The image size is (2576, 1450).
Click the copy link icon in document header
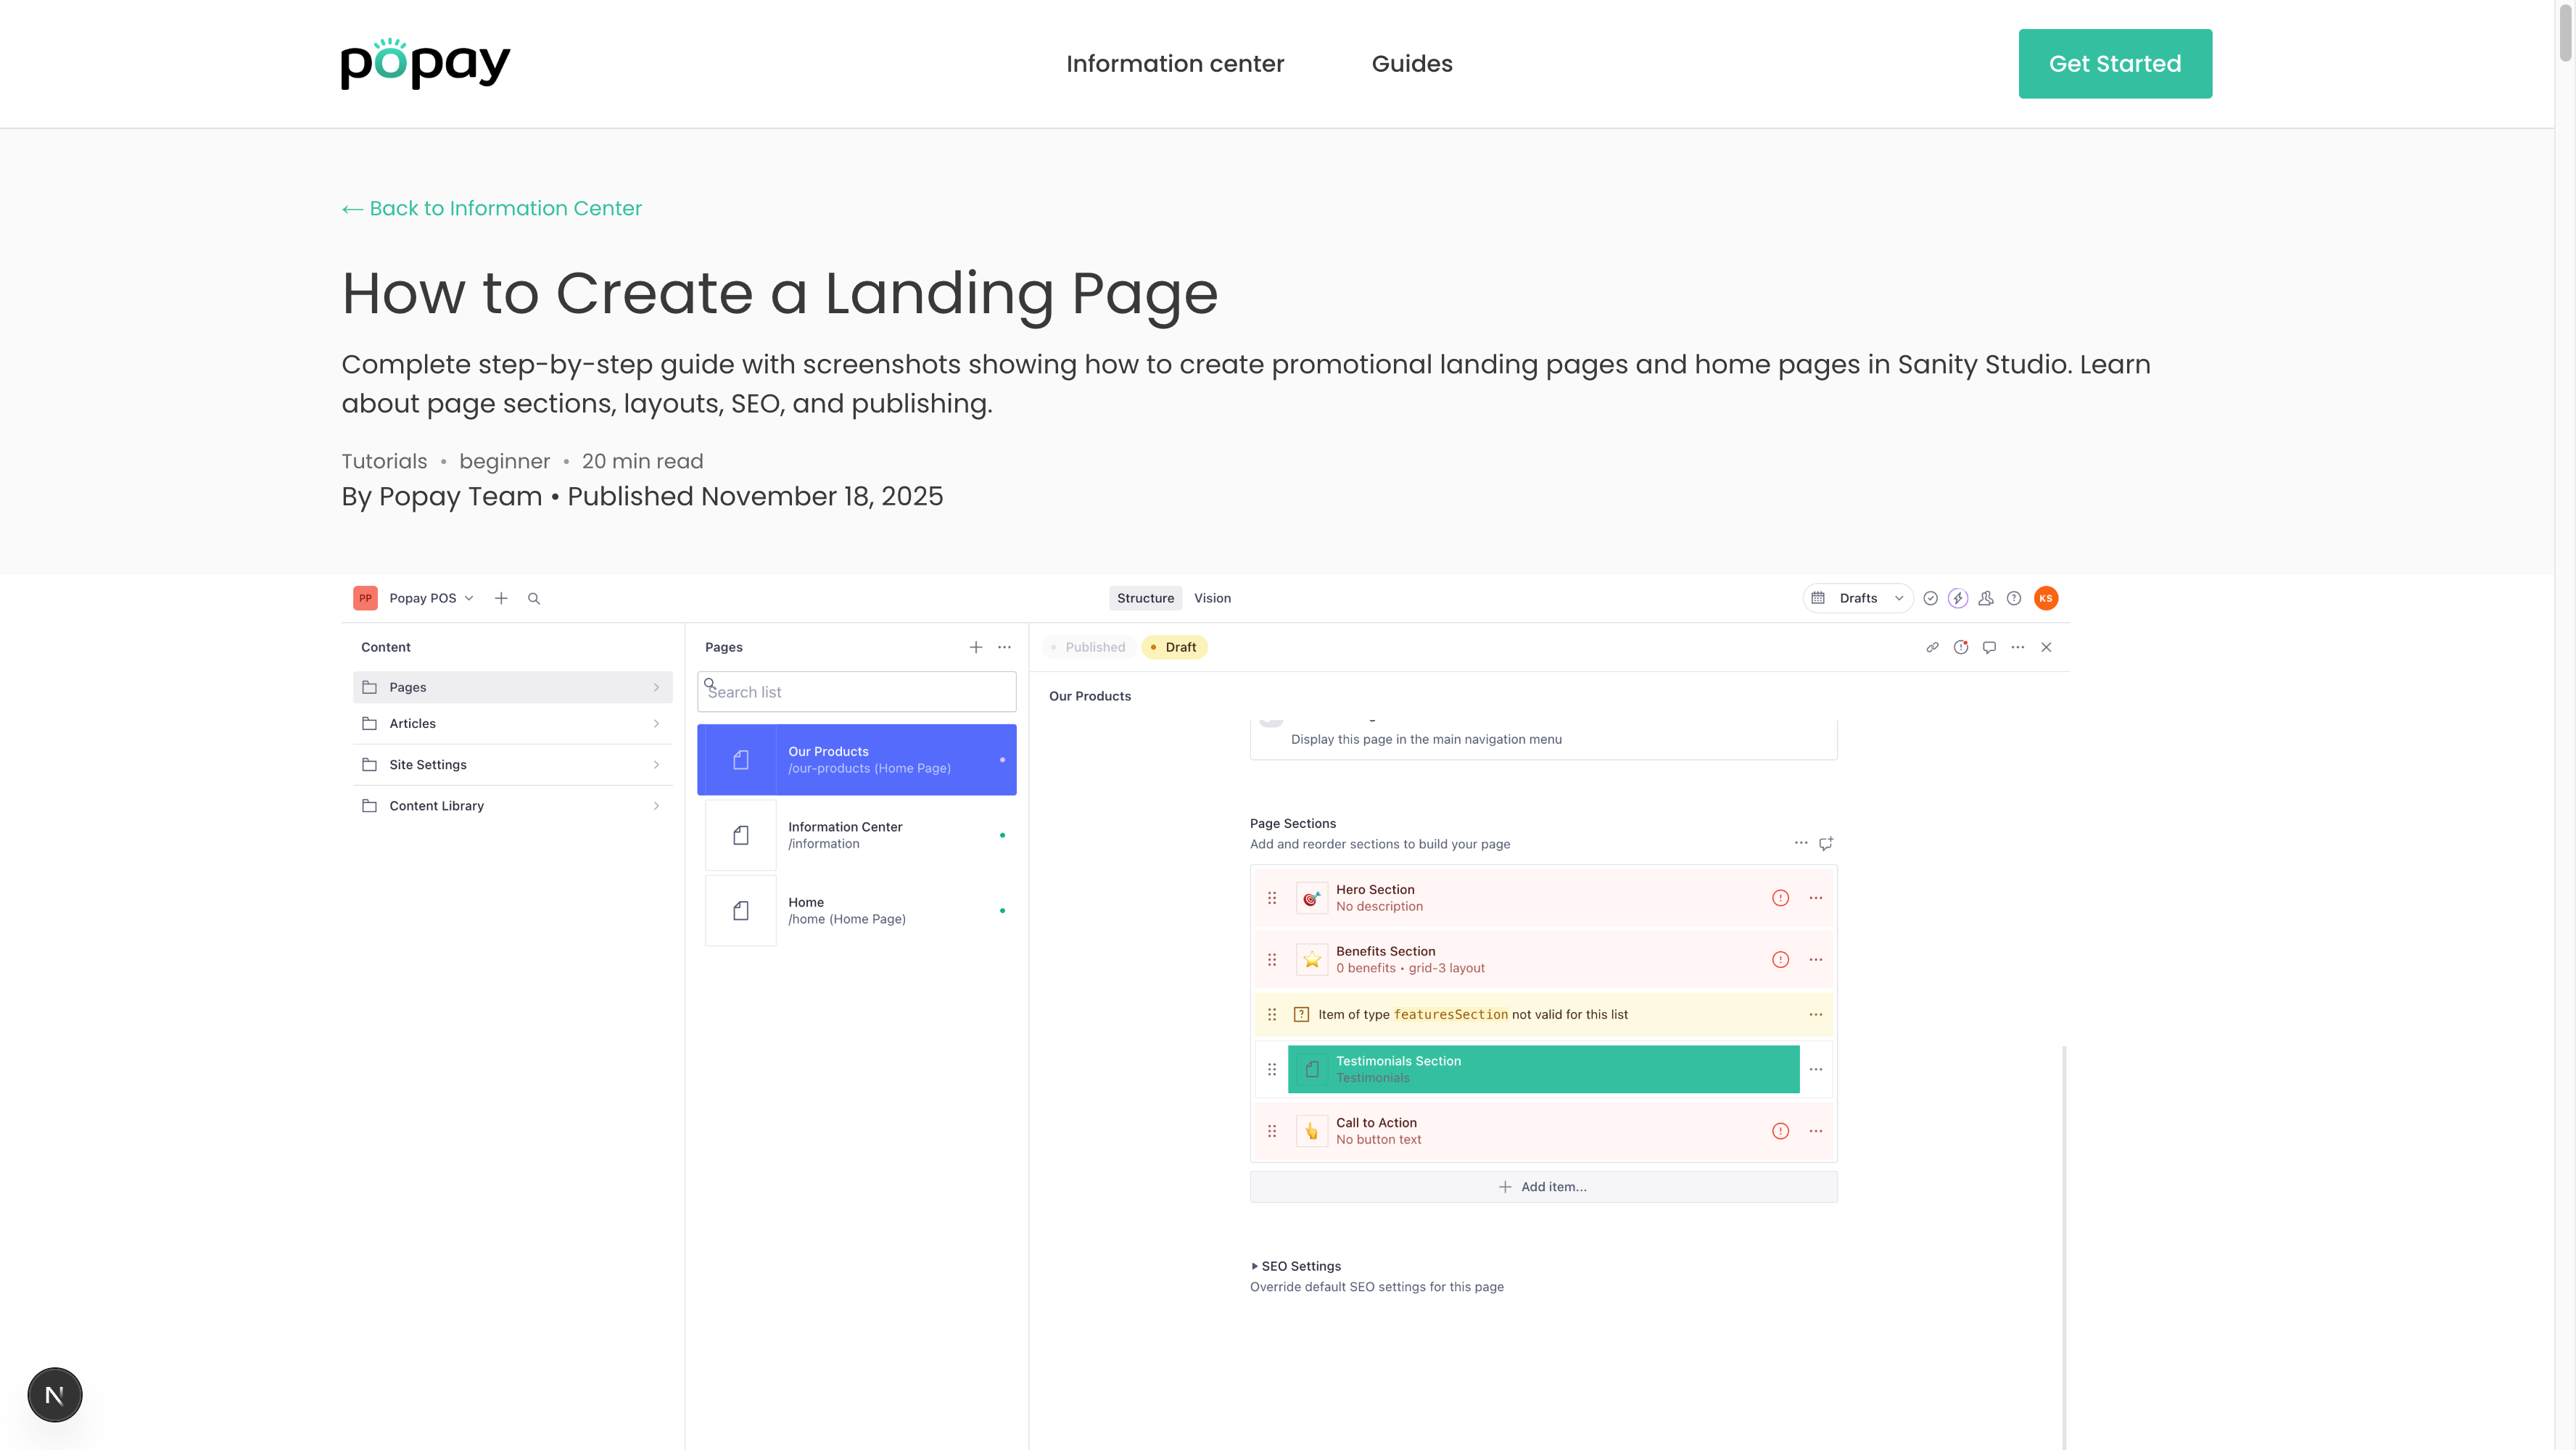[1932, 647]
